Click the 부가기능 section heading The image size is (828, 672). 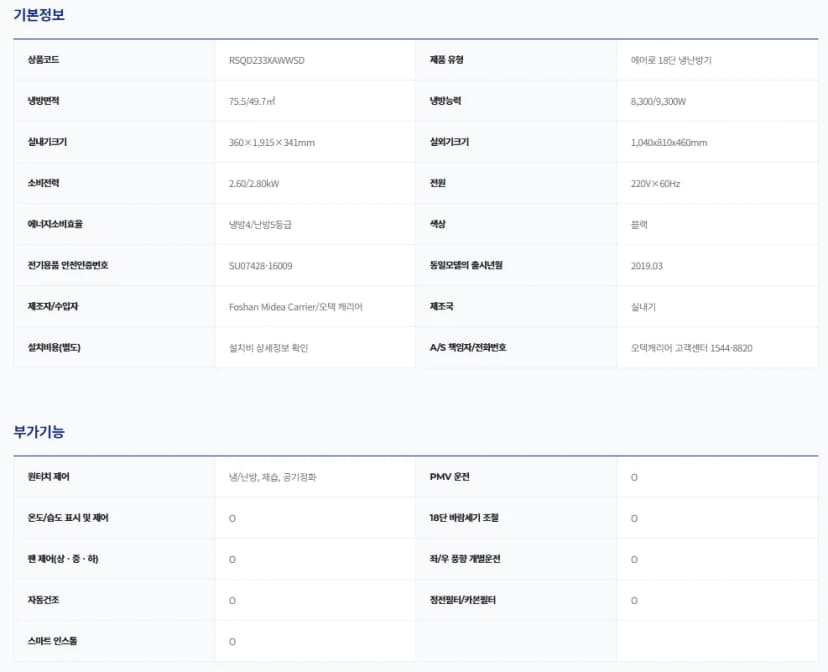point(39,432)
